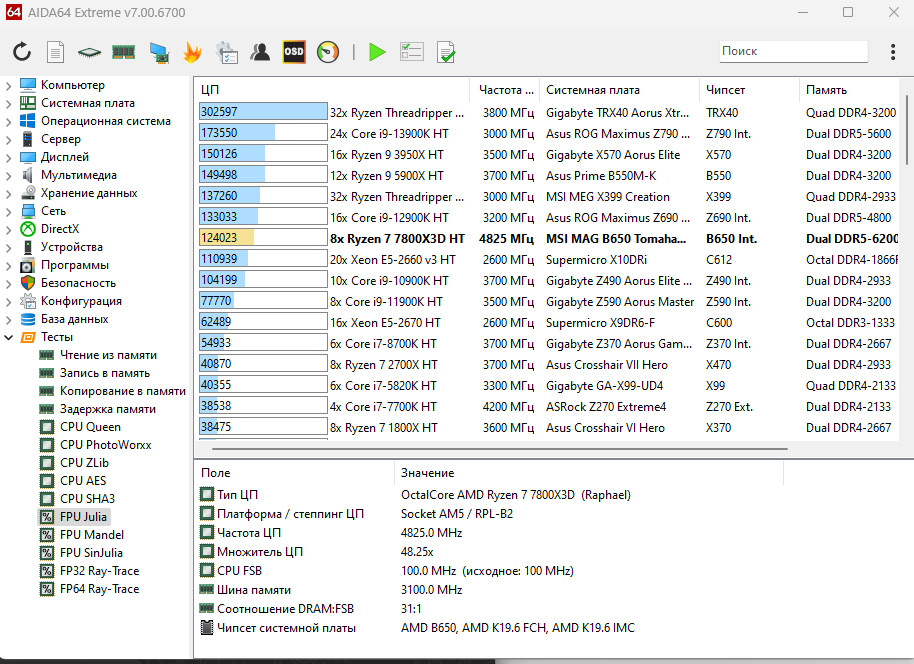Expand the Операционная система node
This screenshot has width=914, height=664.
(8, 122)
